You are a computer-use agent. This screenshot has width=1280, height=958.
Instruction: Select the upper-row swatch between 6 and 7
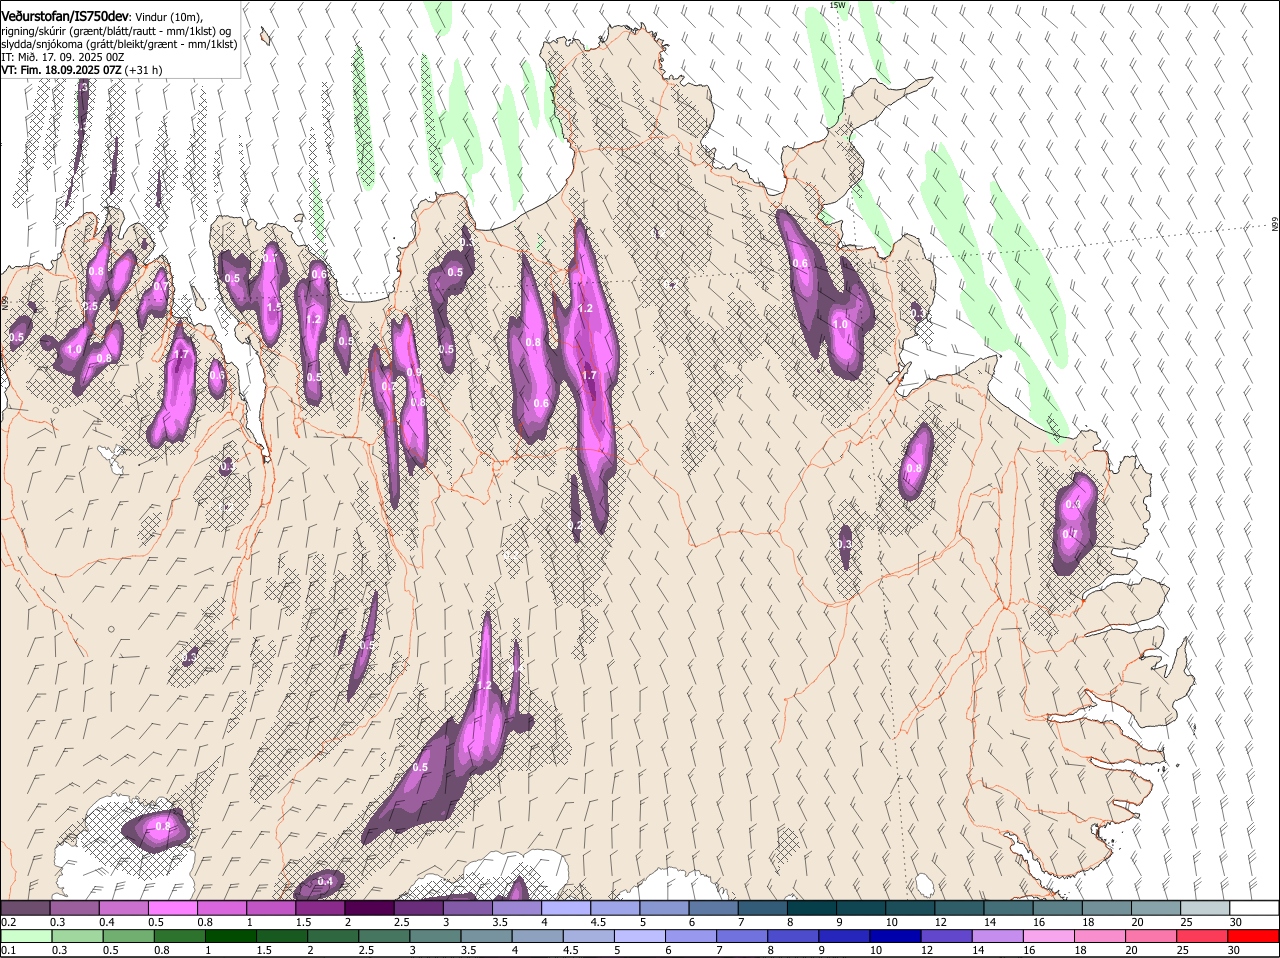[x=713, y=907]
